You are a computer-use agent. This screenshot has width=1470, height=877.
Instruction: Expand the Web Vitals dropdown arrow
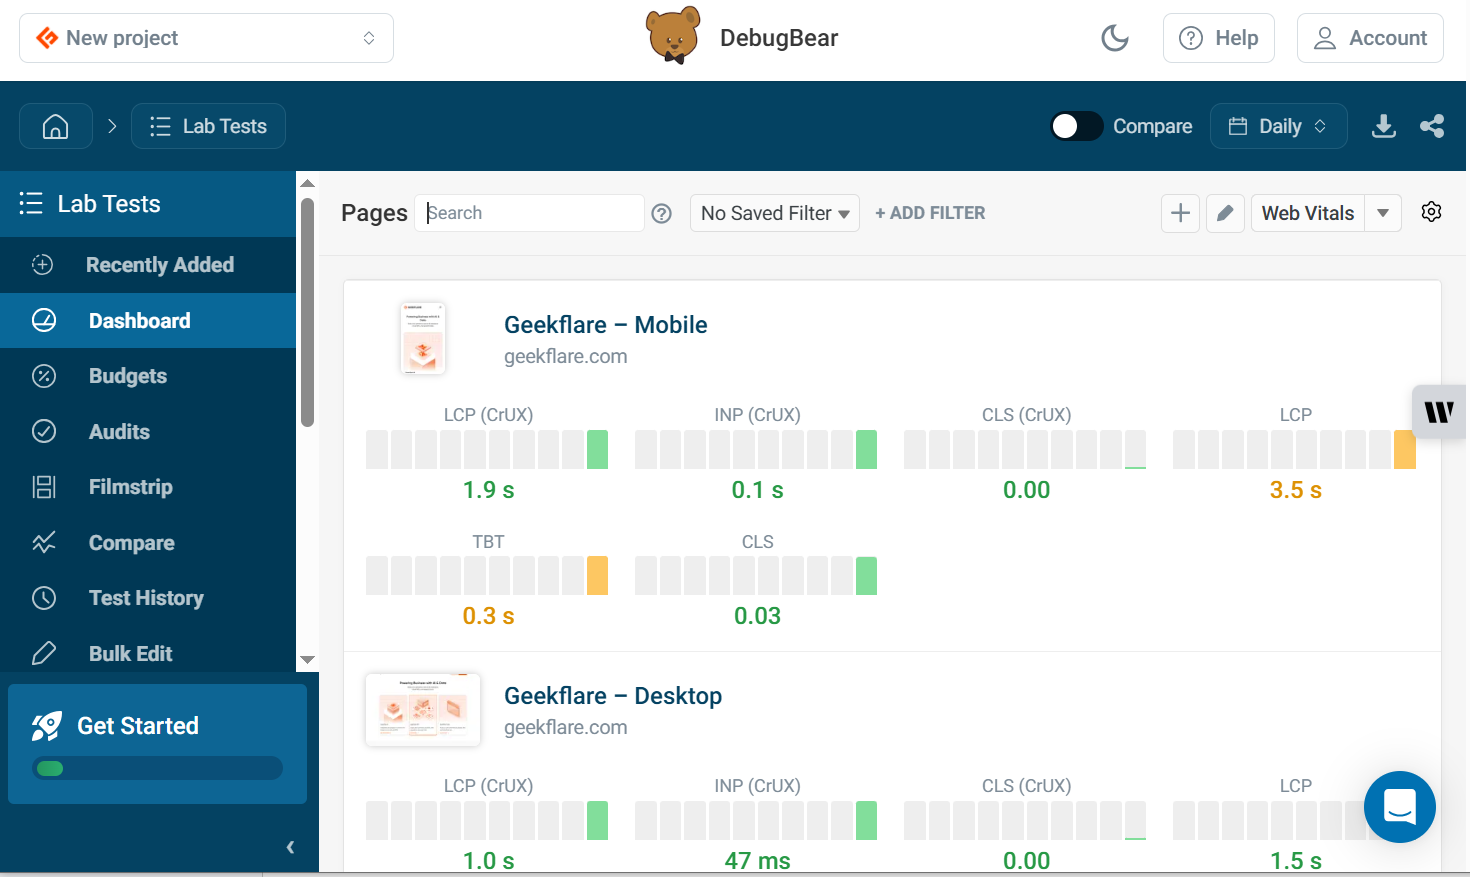click(1383, 213)
